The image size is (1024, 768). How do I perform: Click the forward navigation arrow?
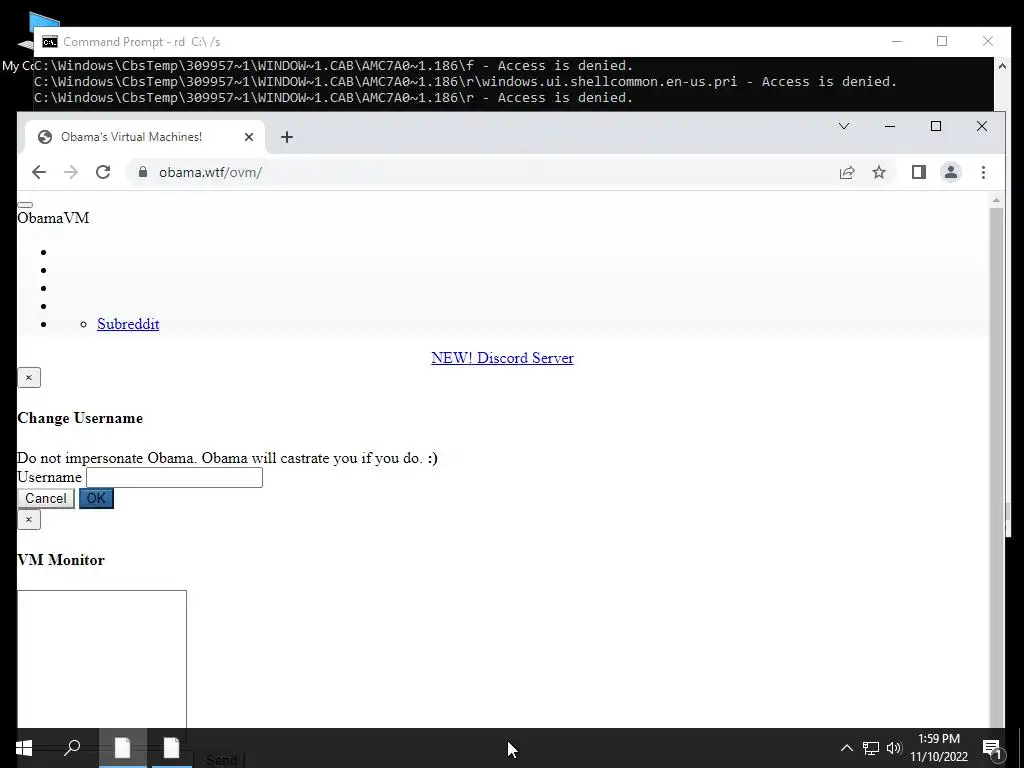(71, 172)
